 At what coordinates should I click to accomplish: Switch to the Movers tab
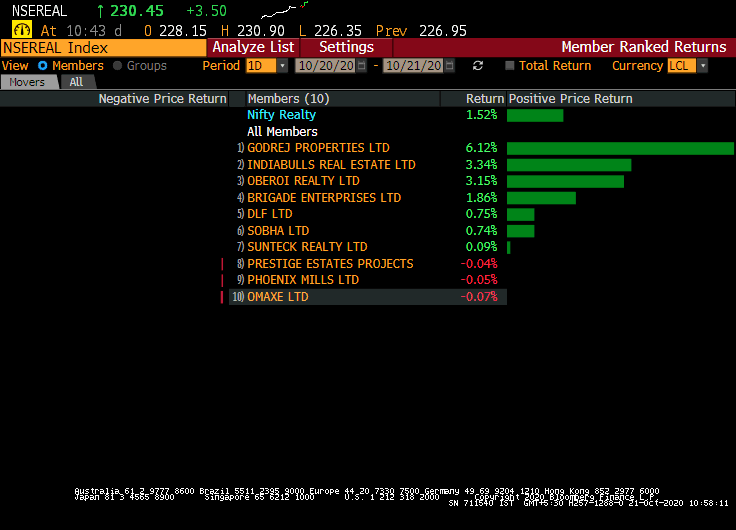[x=27, y=82]
